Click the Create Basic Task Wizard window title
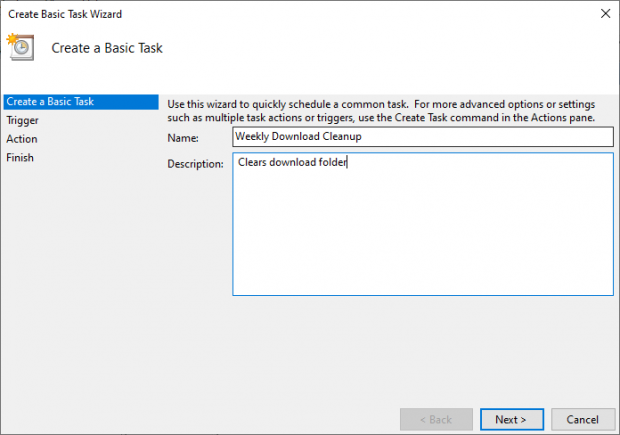Viewport: 620px width, 435px height. (65, 14)
